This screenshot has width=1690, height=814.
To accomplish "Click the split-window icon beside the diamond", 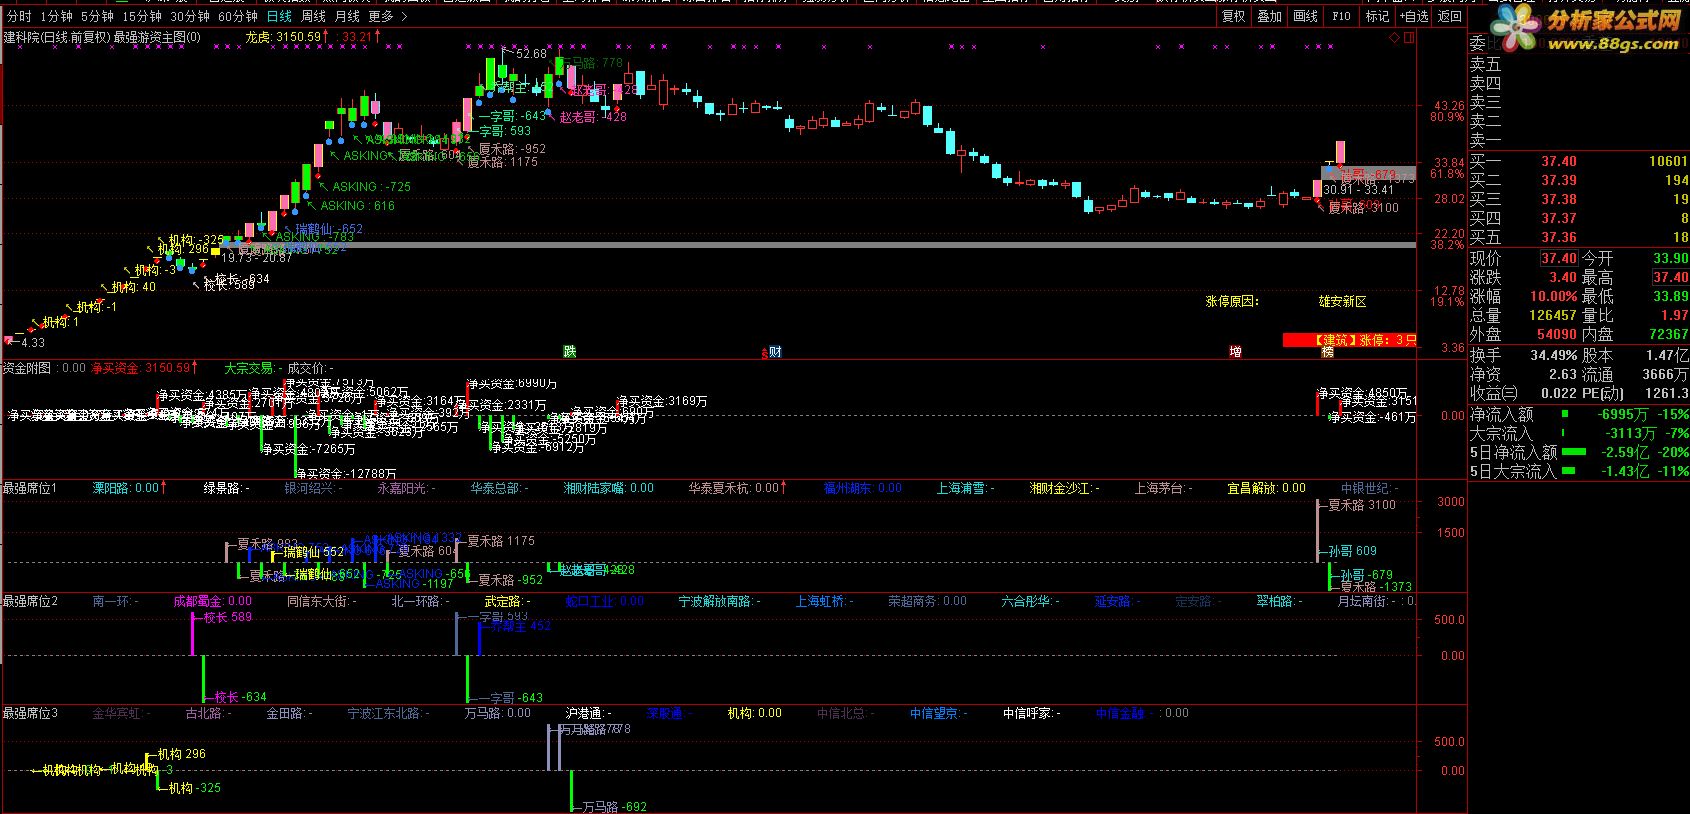I will (x=1410, y=37).
